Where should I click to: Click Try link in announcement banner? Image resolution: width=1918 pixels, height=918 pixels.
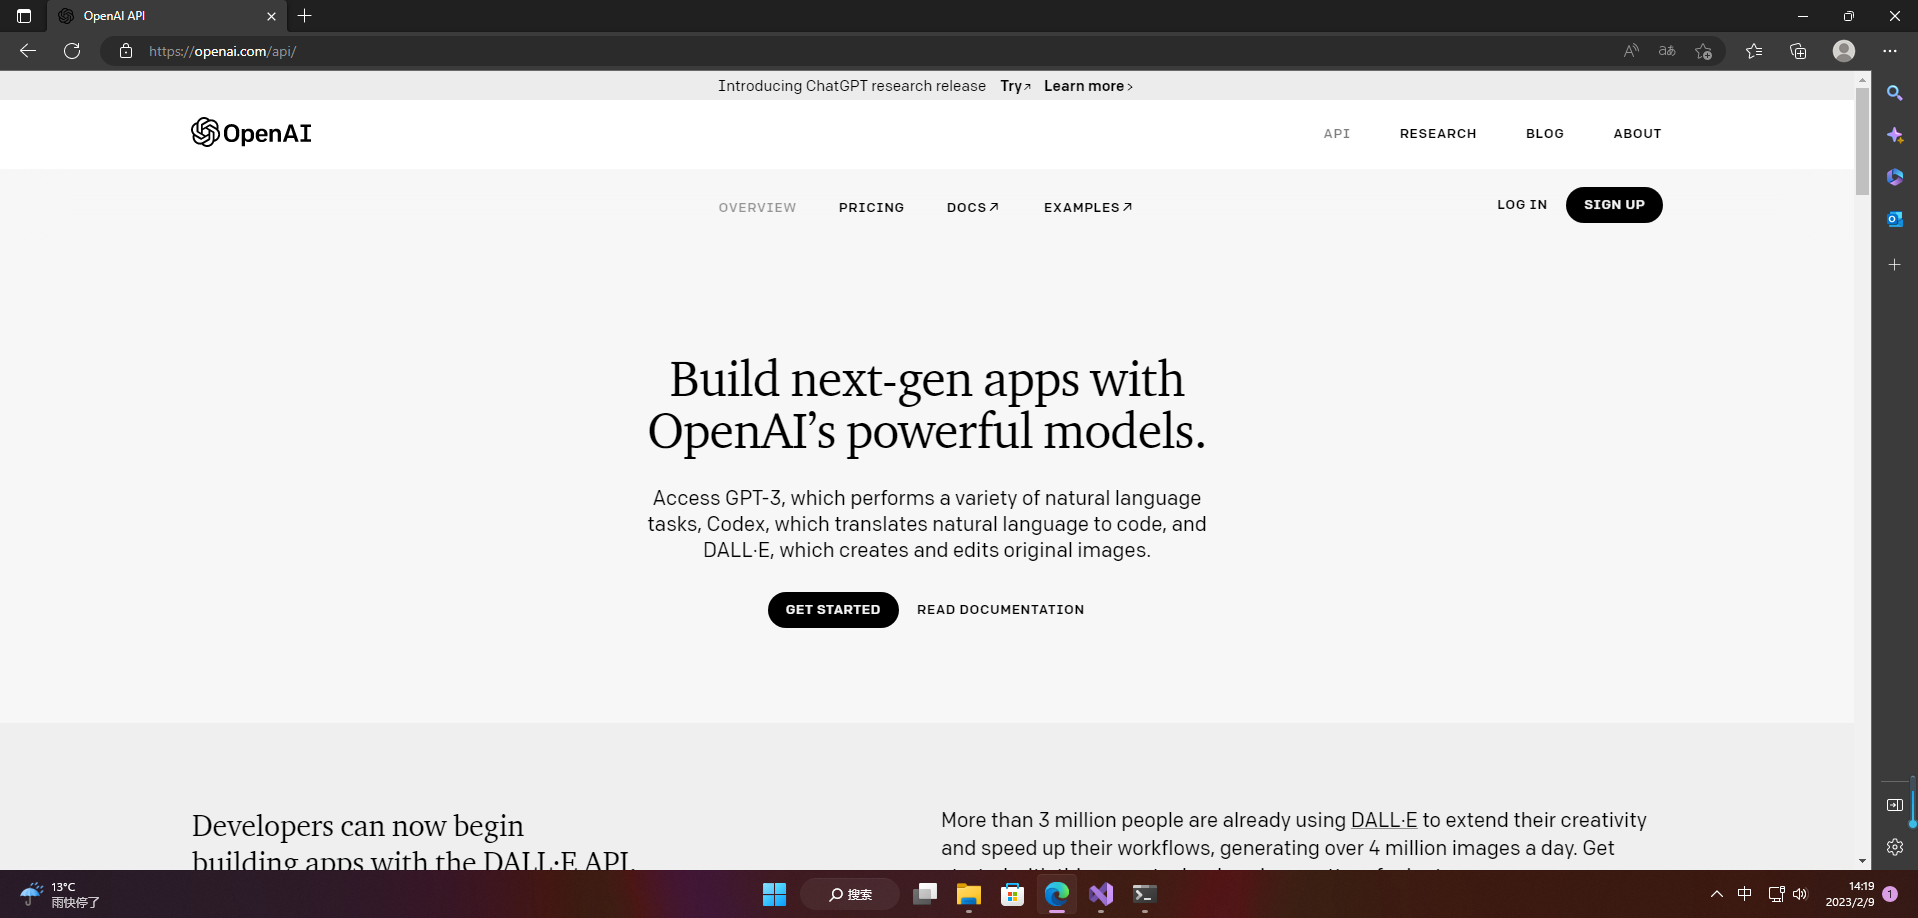pos(1015,86)
